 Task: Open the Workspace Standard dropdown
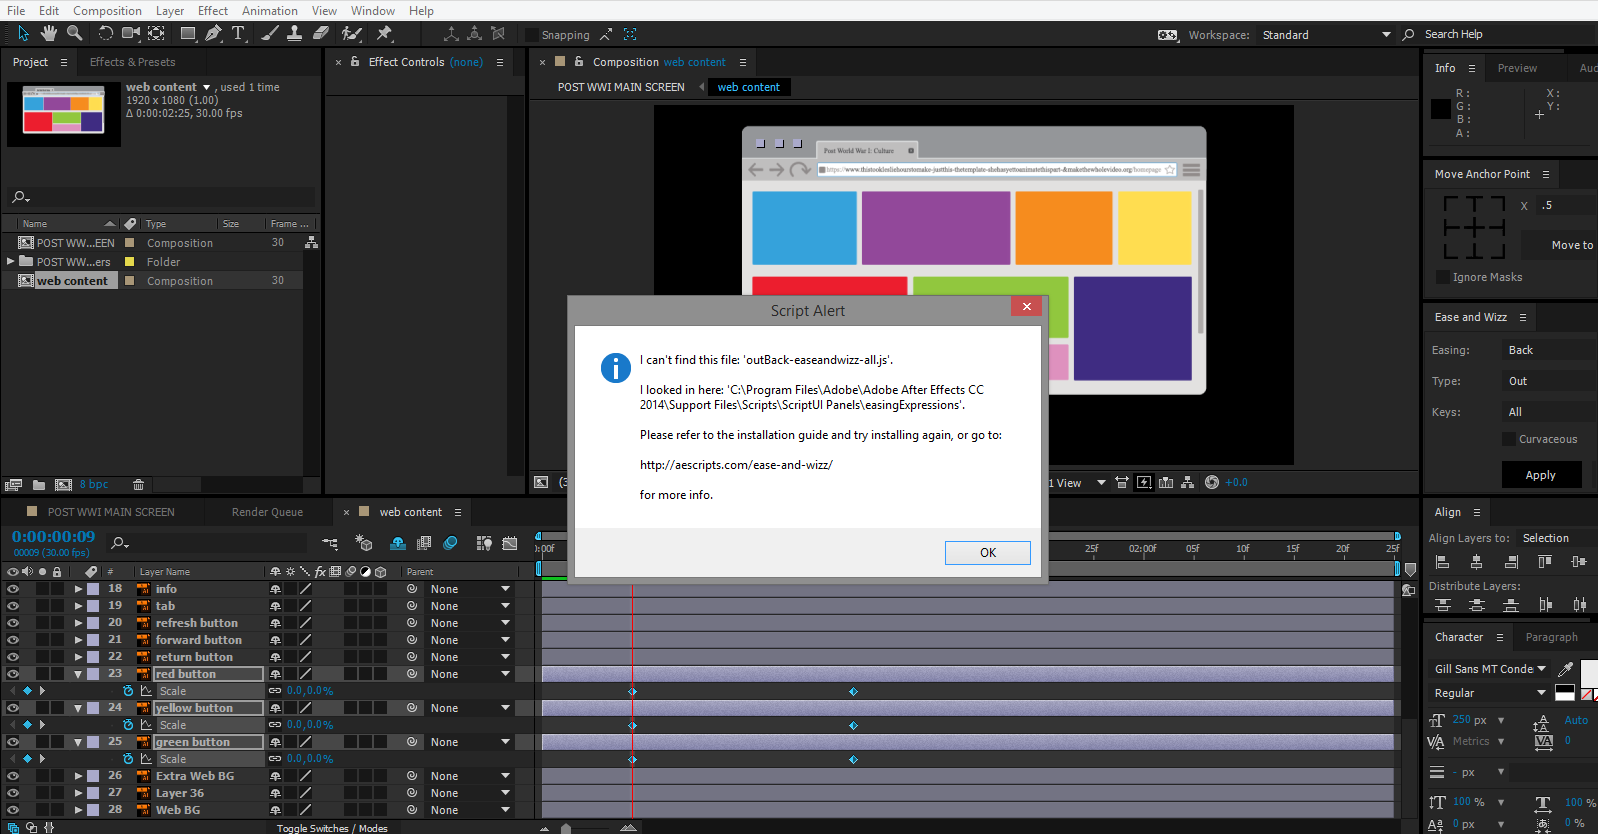click(1326, 35)
